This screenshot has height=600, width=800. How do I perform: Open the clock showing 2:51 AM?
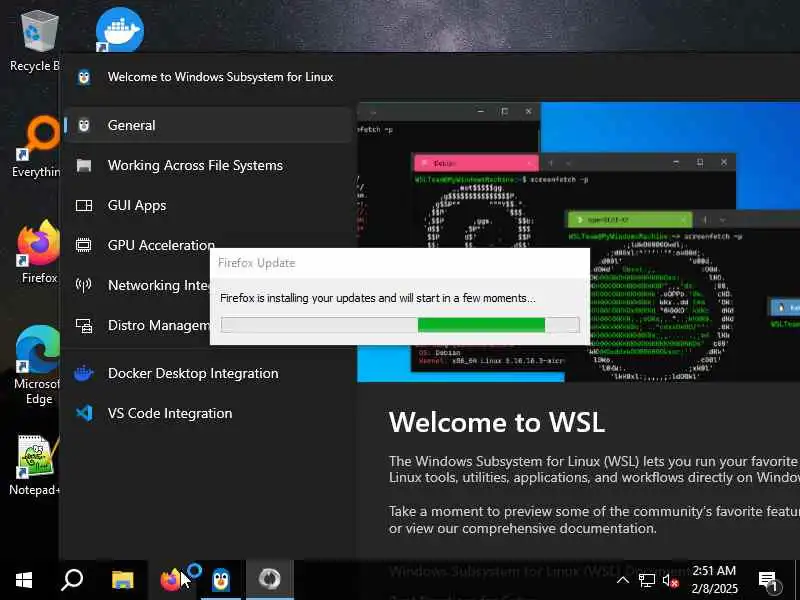714,580
